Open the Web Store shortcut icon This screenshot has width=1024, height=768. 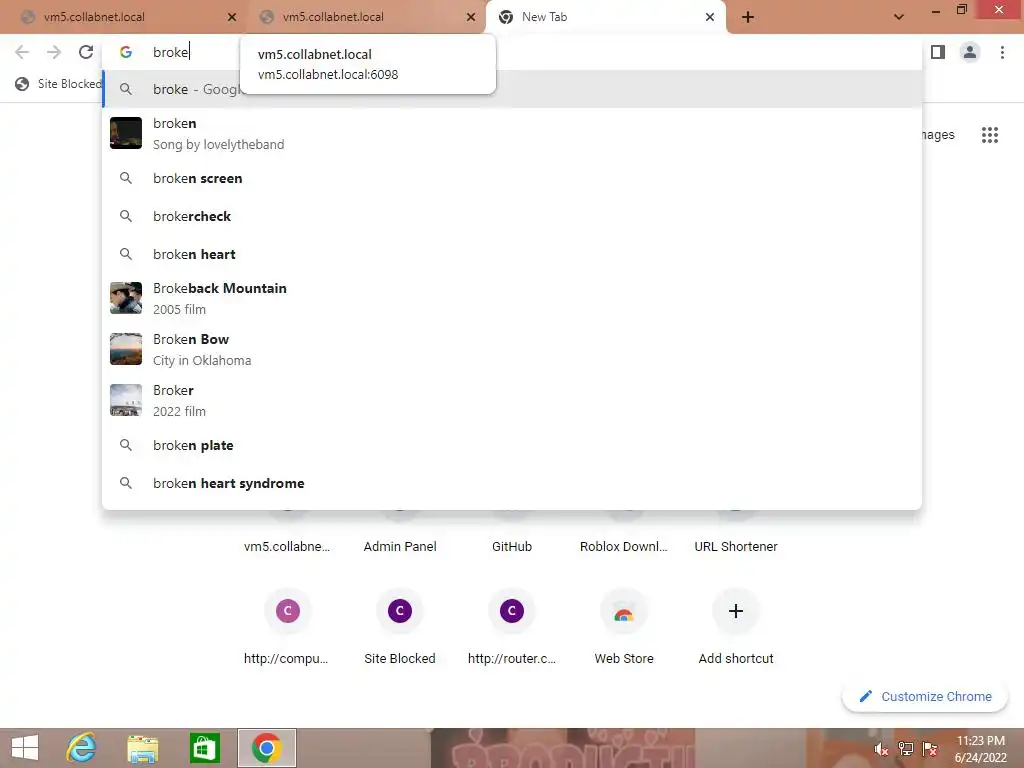click(x=624, y=611)
